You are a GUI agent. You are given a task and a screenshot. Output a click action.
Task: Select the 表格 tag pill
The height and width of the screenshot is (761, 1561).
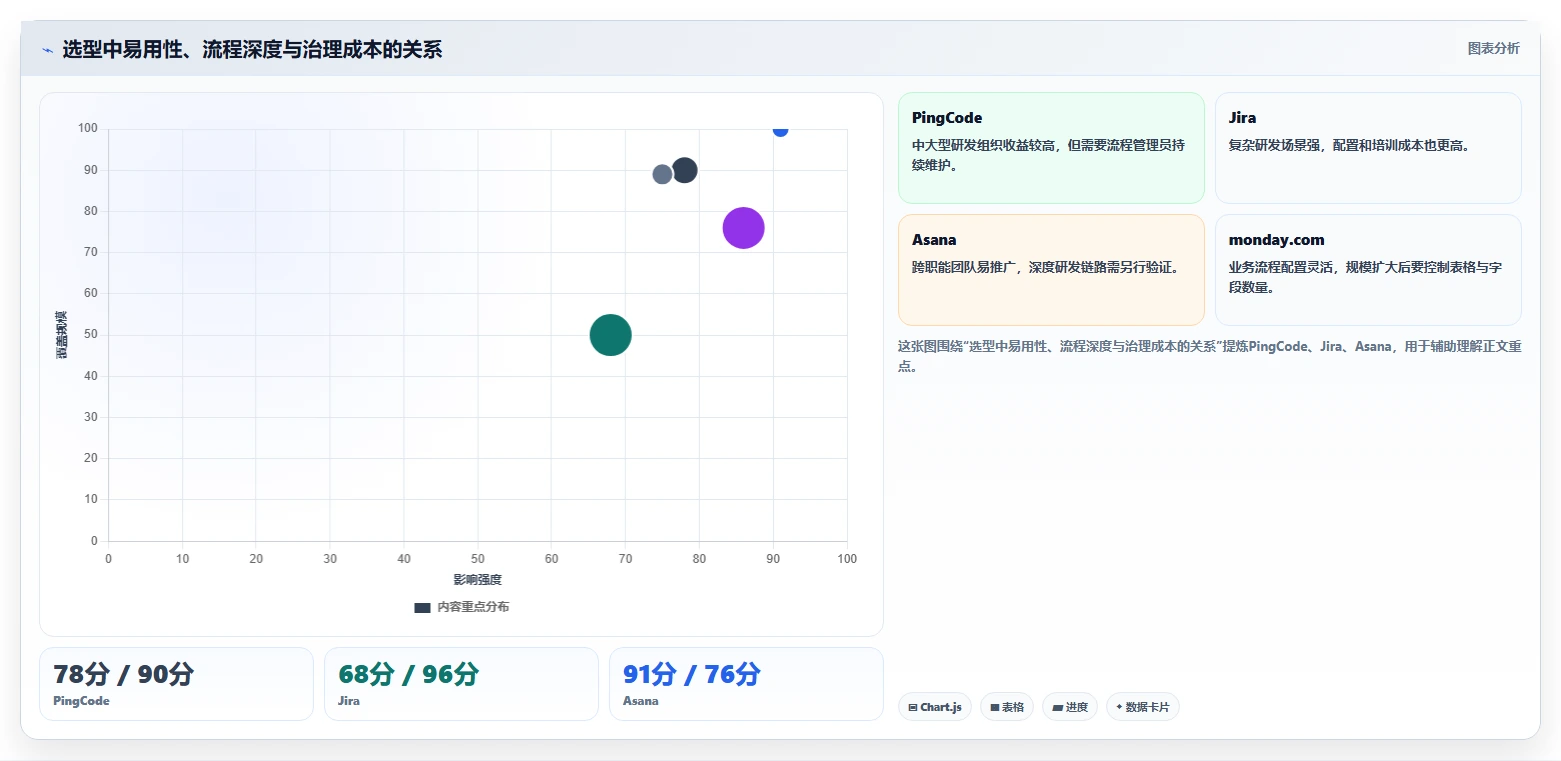point(1007,707)
